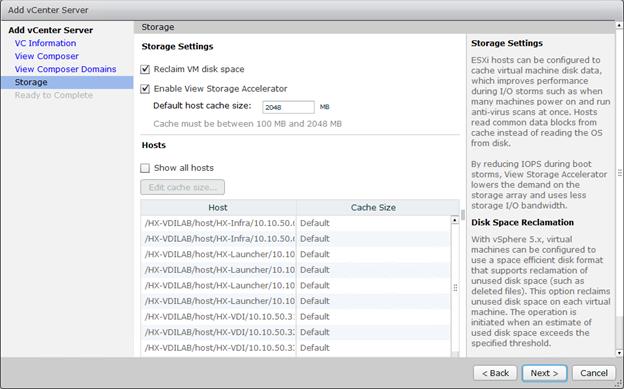624x389 pixels.
Task: Go to the View Composer step
Action: [x=47, y=56]
